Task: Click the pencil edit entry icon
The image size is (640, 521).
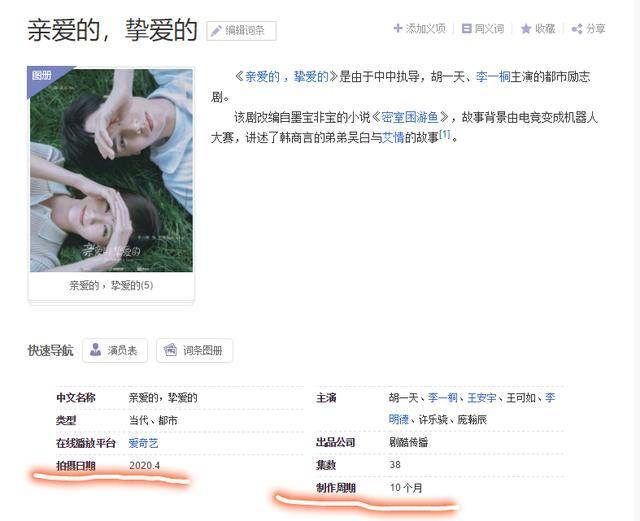Action: pos(216,31)
